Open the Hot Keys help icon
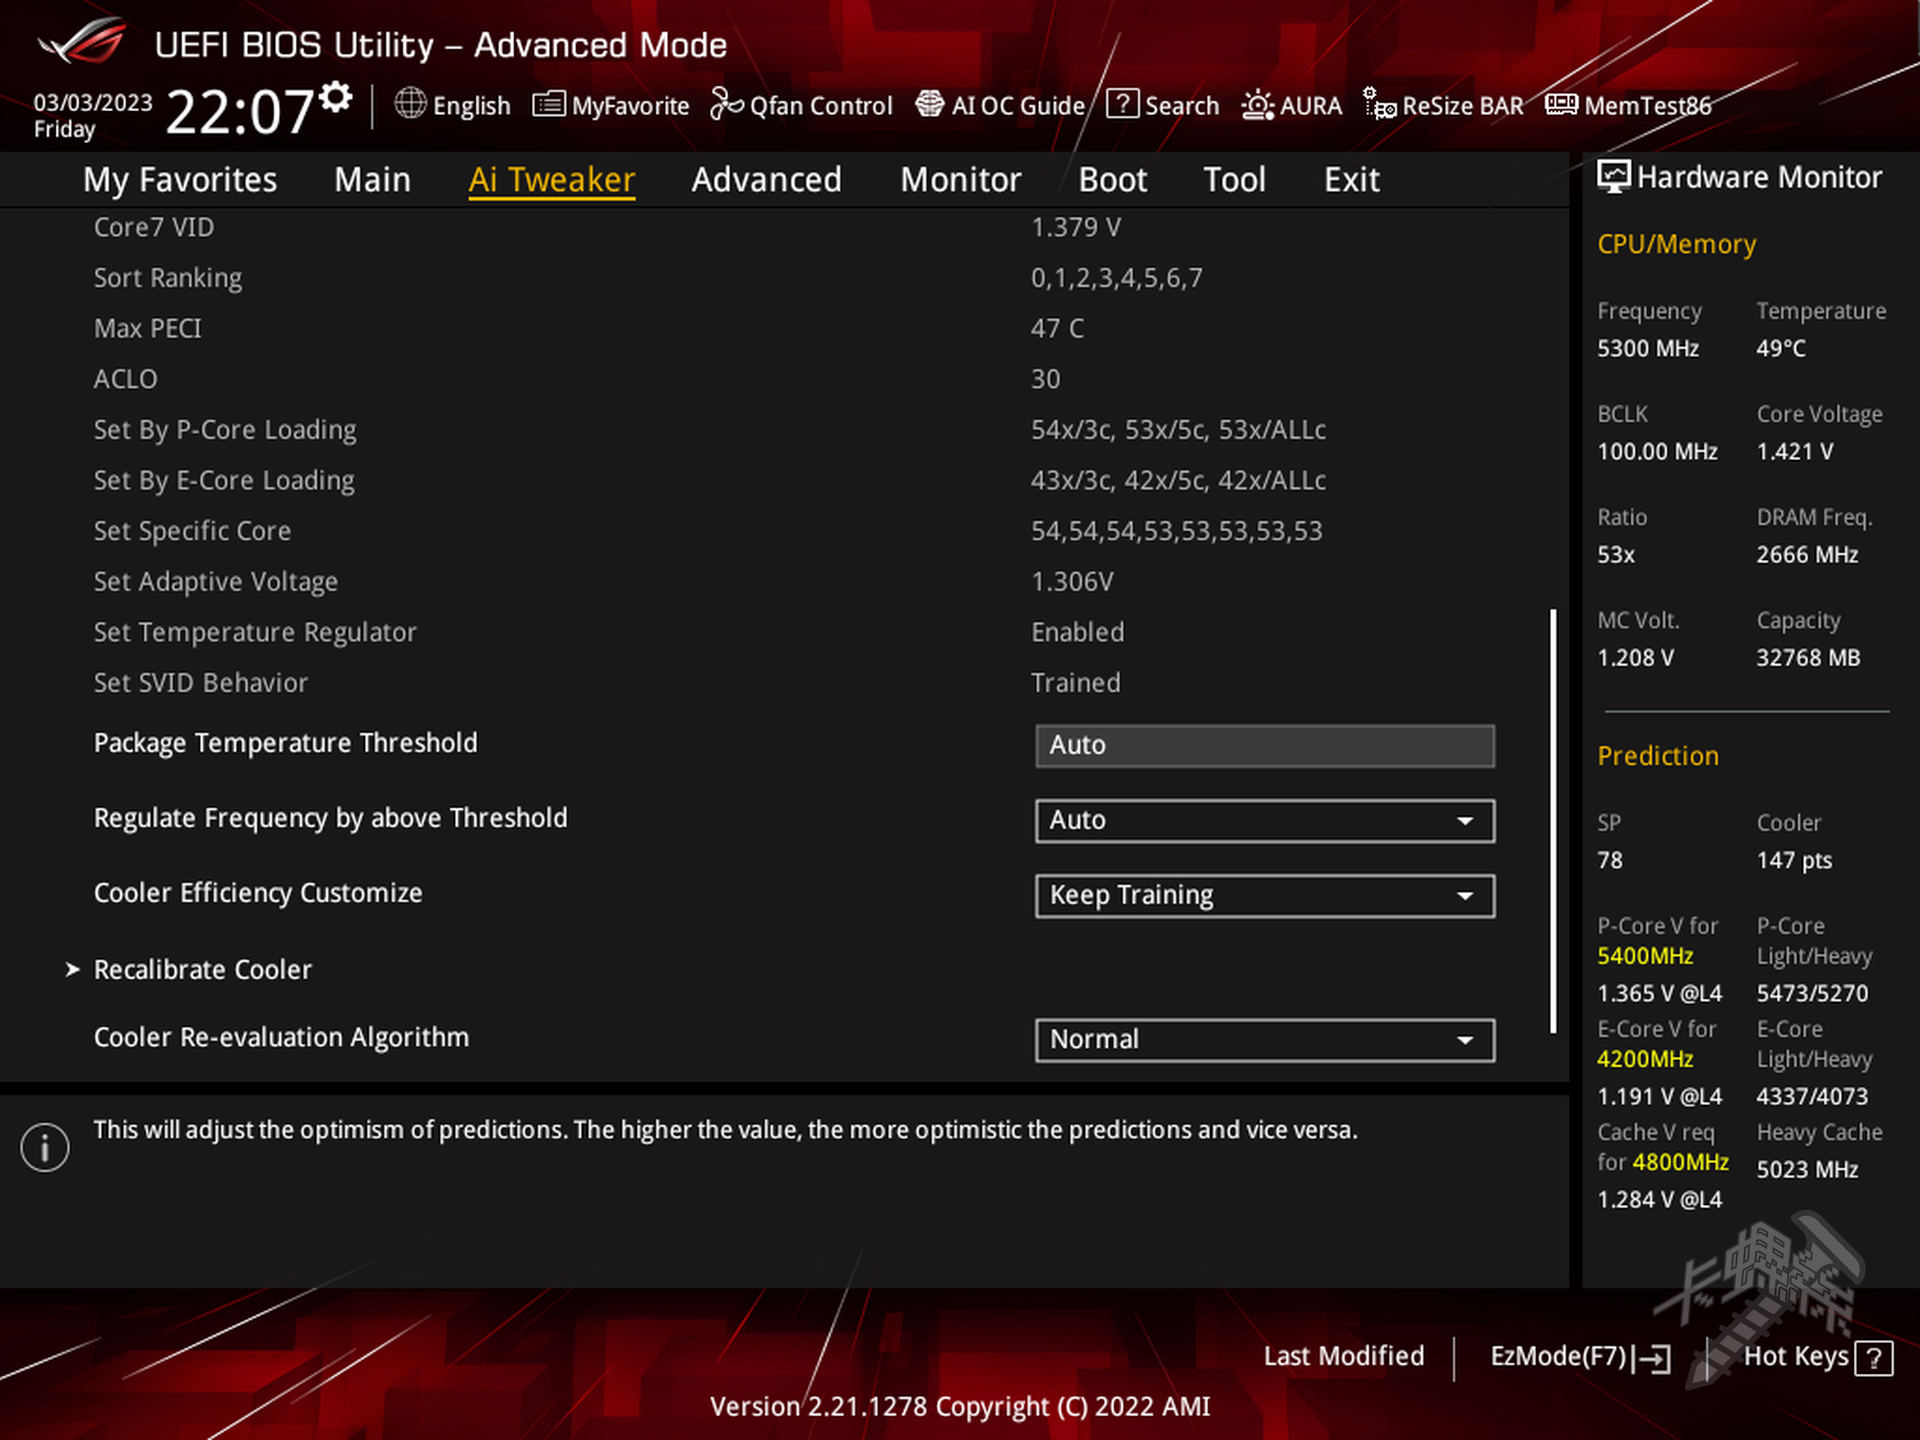Image resolution: width=1920 pixels, height=1440 pixels. [1873, 1358]
